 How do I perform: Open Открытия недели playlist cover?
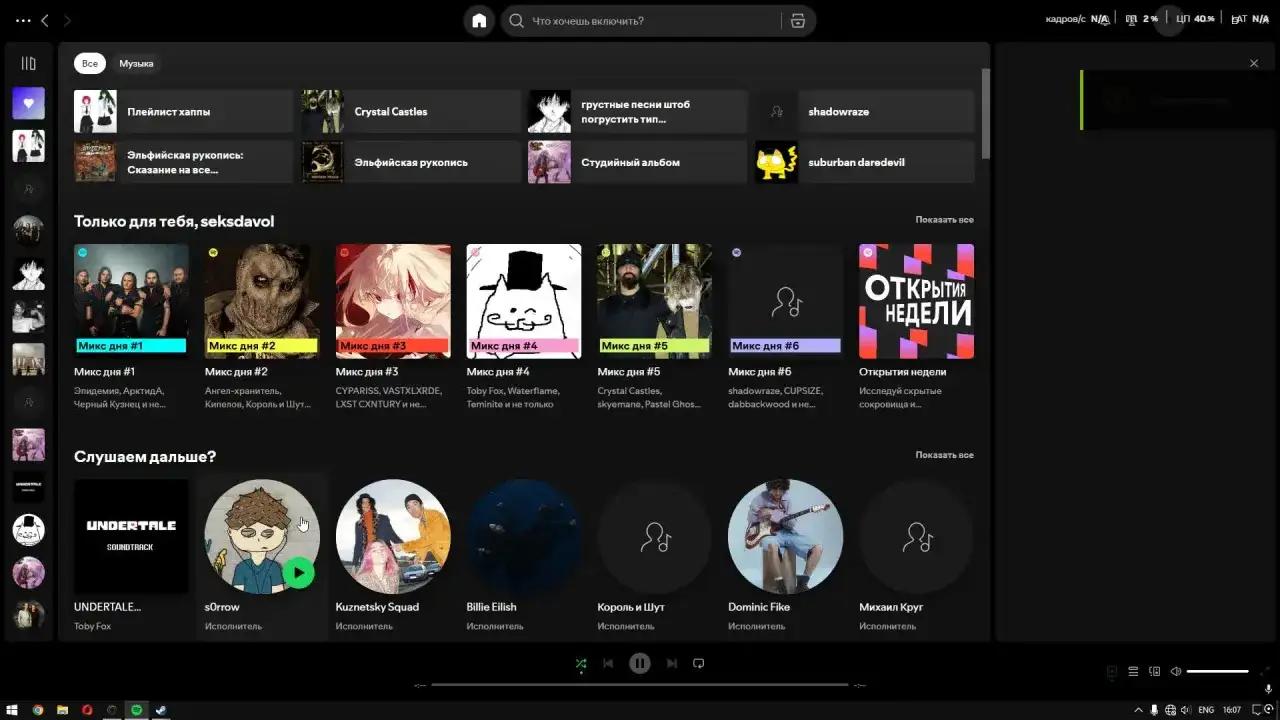916,301
